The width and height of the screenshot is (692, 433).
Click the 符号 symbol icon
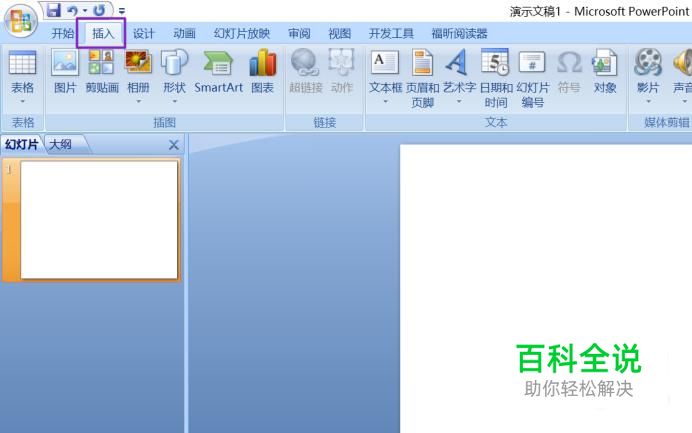point(569,72)
